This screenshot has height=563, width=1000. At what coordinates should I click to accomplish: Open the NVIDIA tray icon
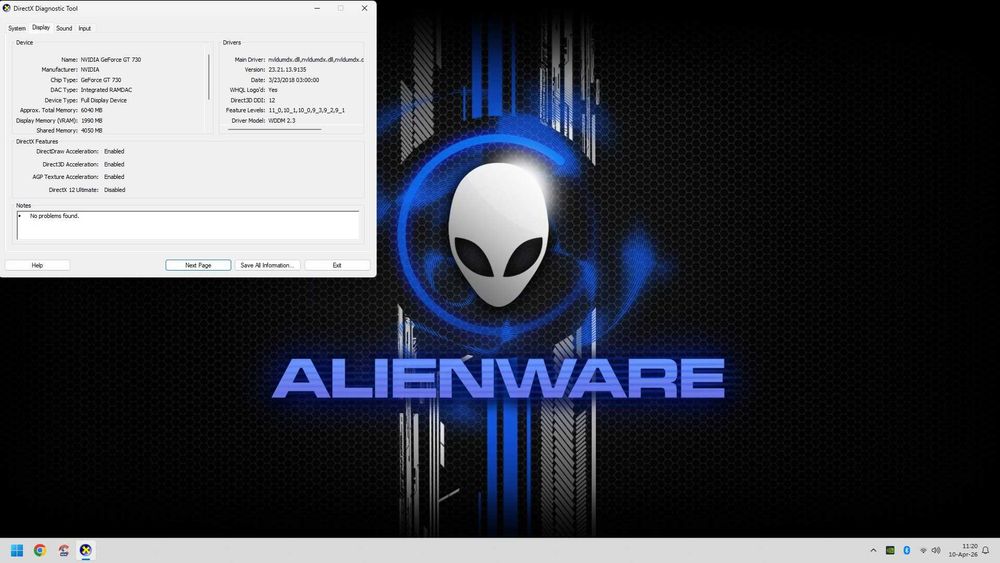(x=890, y=550)
